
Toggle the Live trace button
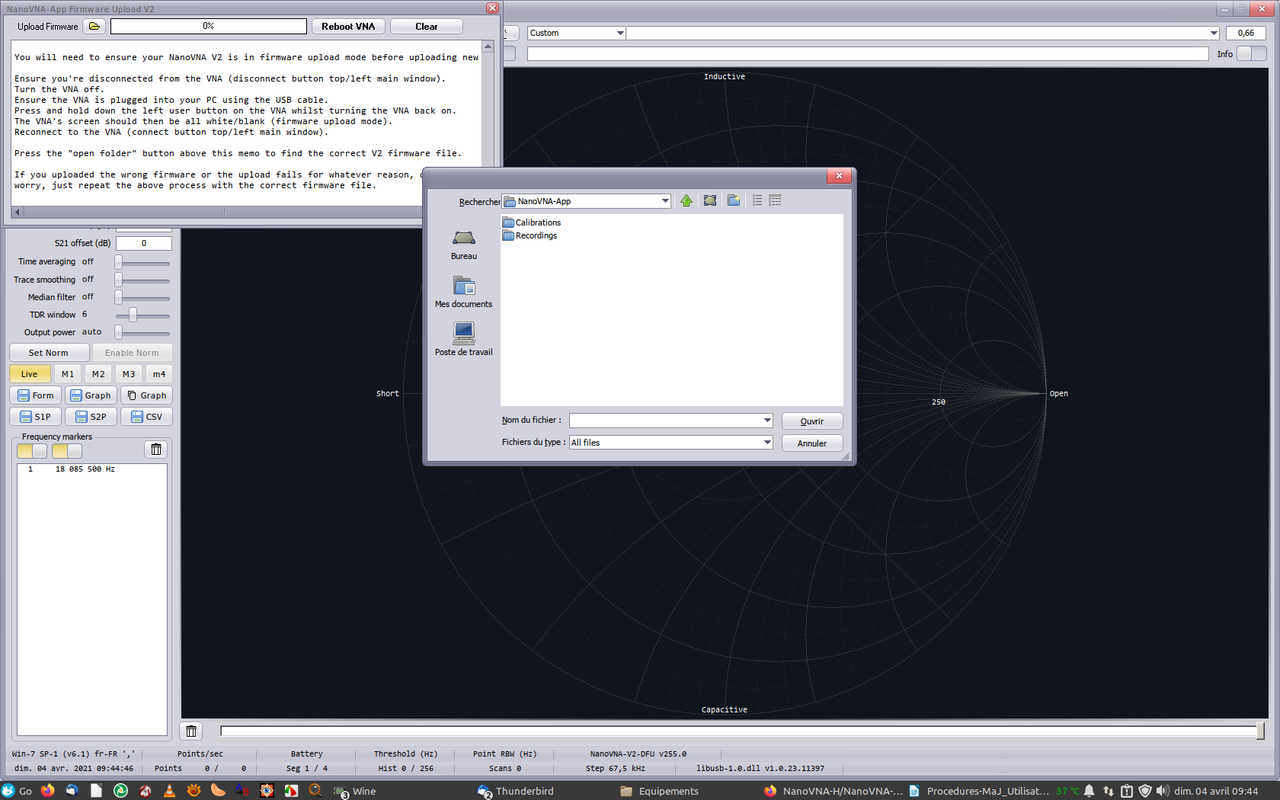(29, 374)
